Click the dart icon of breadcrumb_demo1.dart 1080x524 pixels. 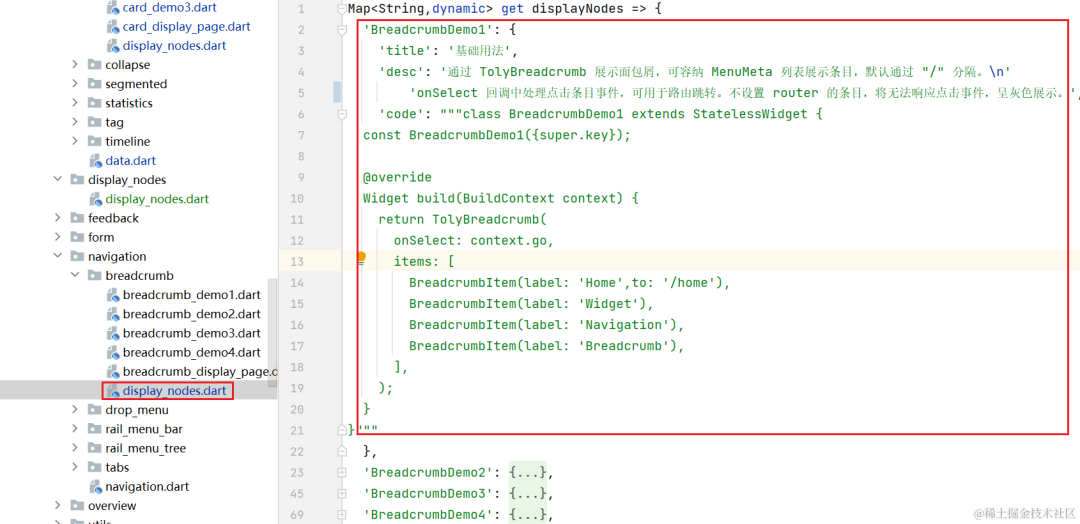point(113,295)
